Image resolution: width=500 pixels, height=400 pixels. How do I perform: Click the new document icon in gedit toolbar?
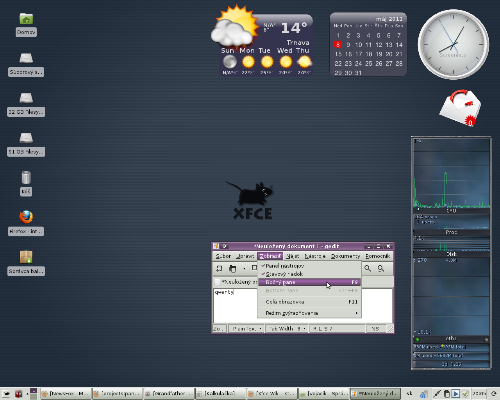(219, 268)
